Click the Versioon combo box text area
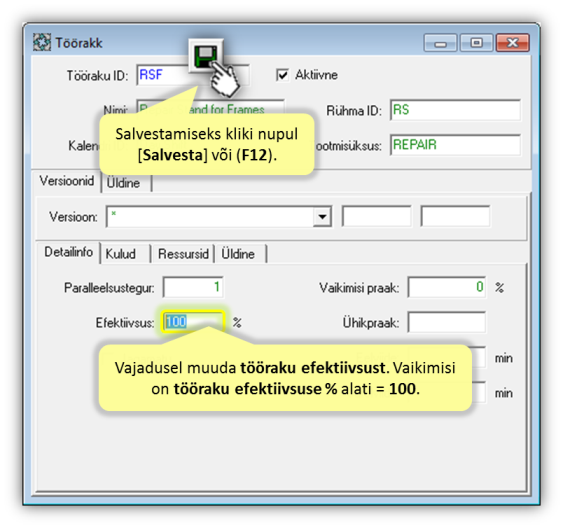The height and width of the screenshot is (528, 563). pyautogui.click(x=210, y=217)
